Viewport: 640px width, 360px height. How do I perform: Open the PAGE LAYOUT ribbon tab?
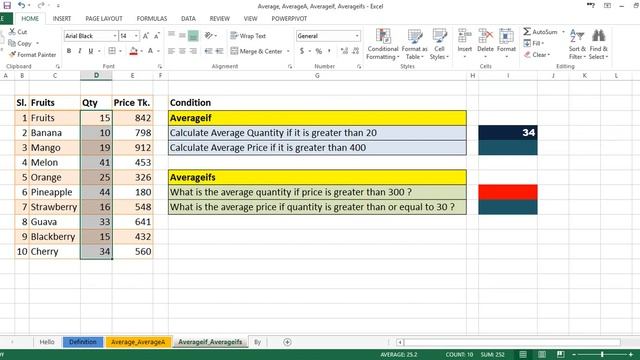pos(104,18)
